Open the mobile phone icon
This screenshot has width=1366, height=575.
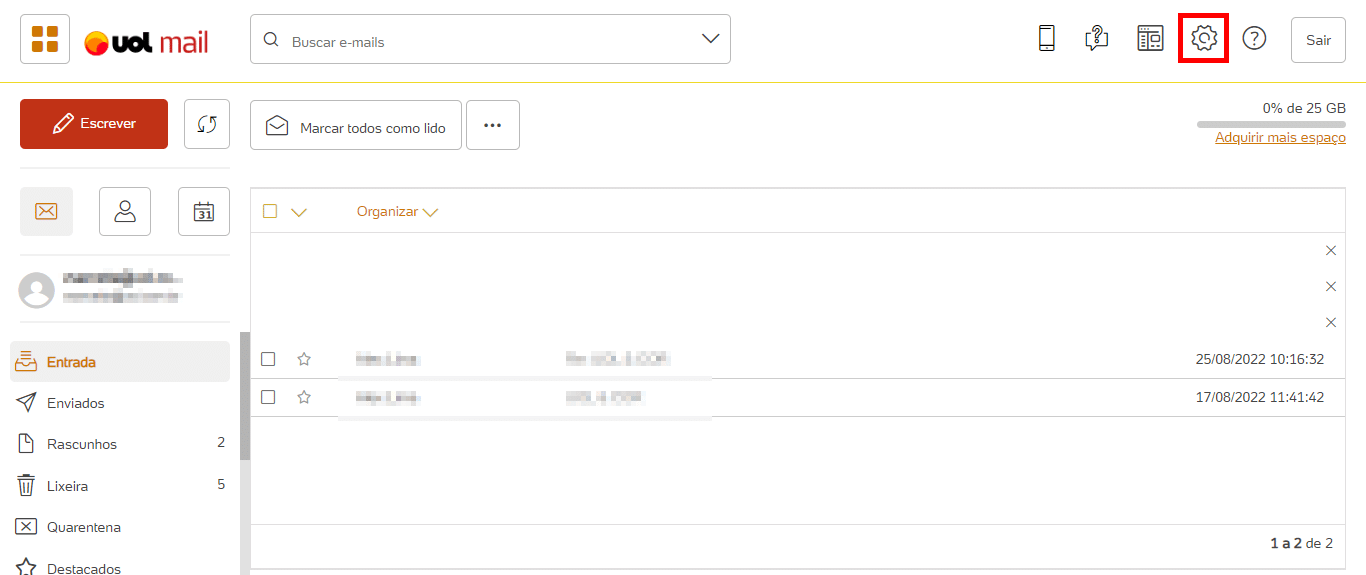point(1046,39)
